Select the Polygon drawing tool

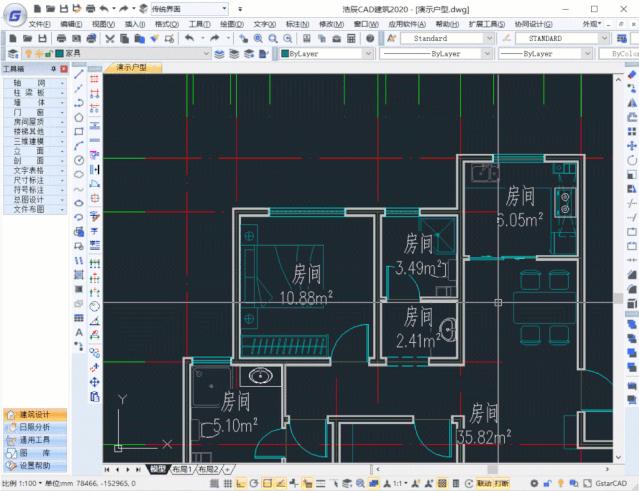pos(79,117)
